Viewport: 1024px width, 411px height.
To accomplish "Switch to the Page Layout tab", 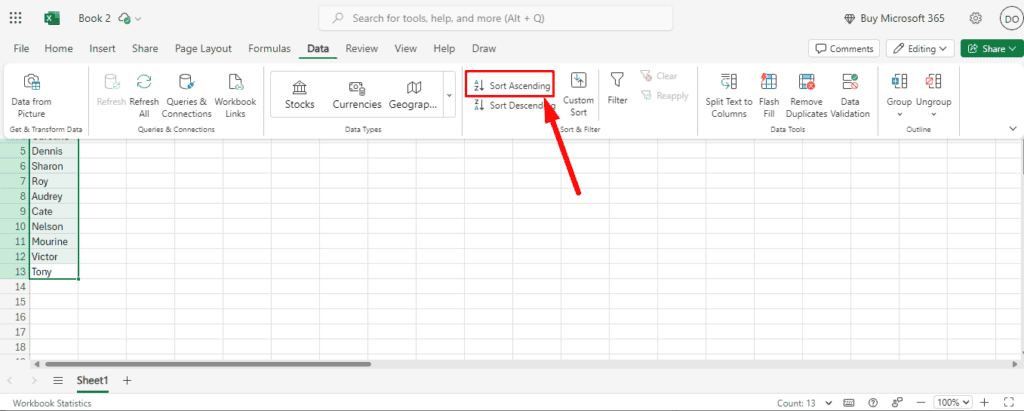I will point(203,48).
